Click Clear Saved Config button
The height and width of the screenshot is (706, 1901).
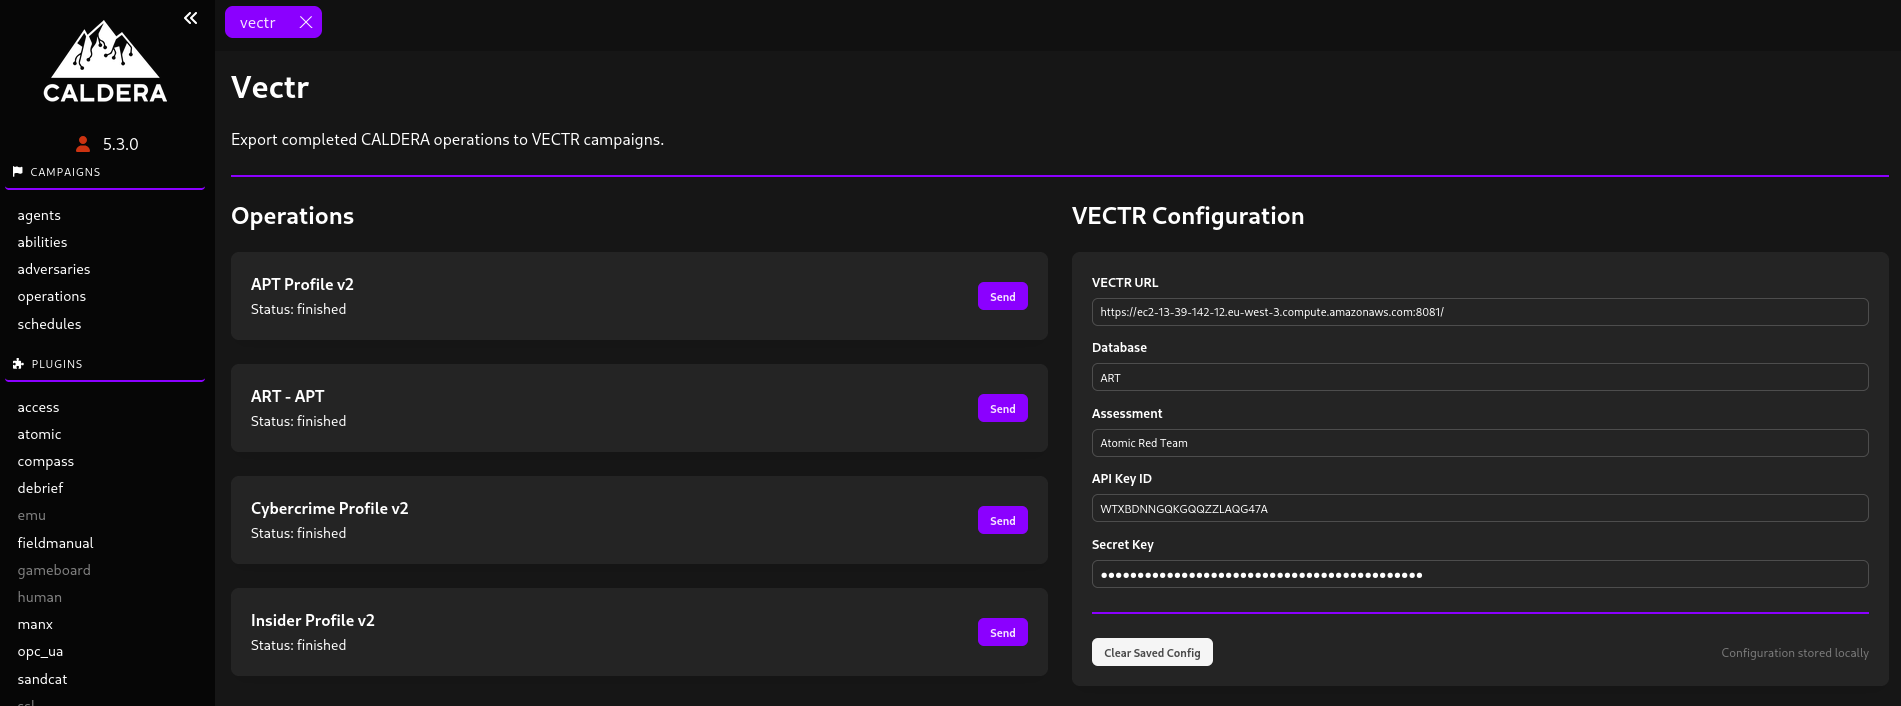point(1152,652)
